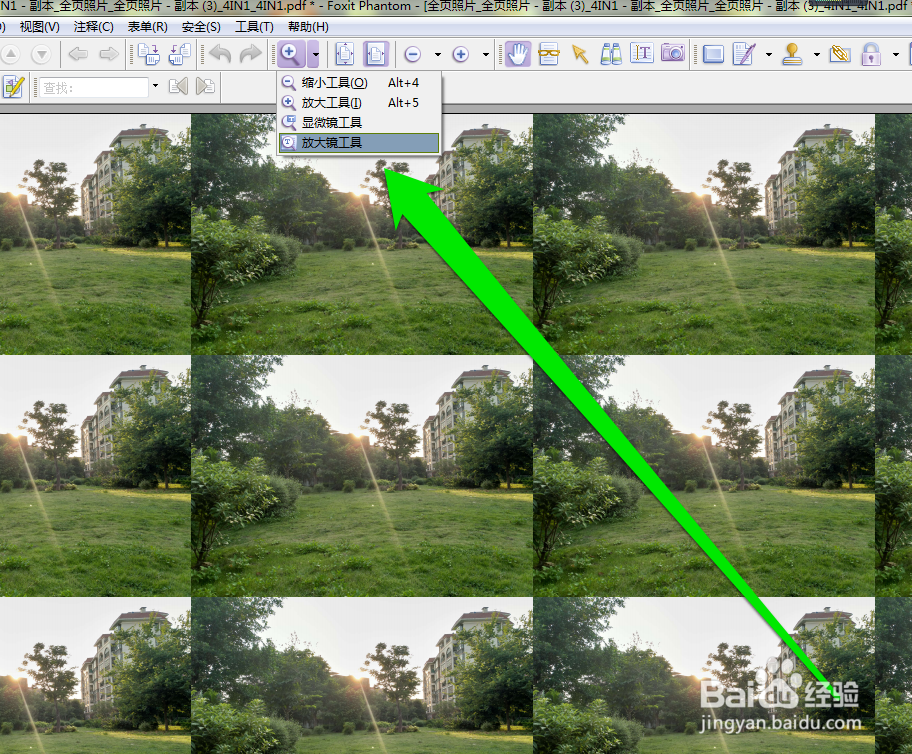912x754 pixels.
Task: Click the insert pages icon with left-pointing arrow
Action: pos(180,54)
